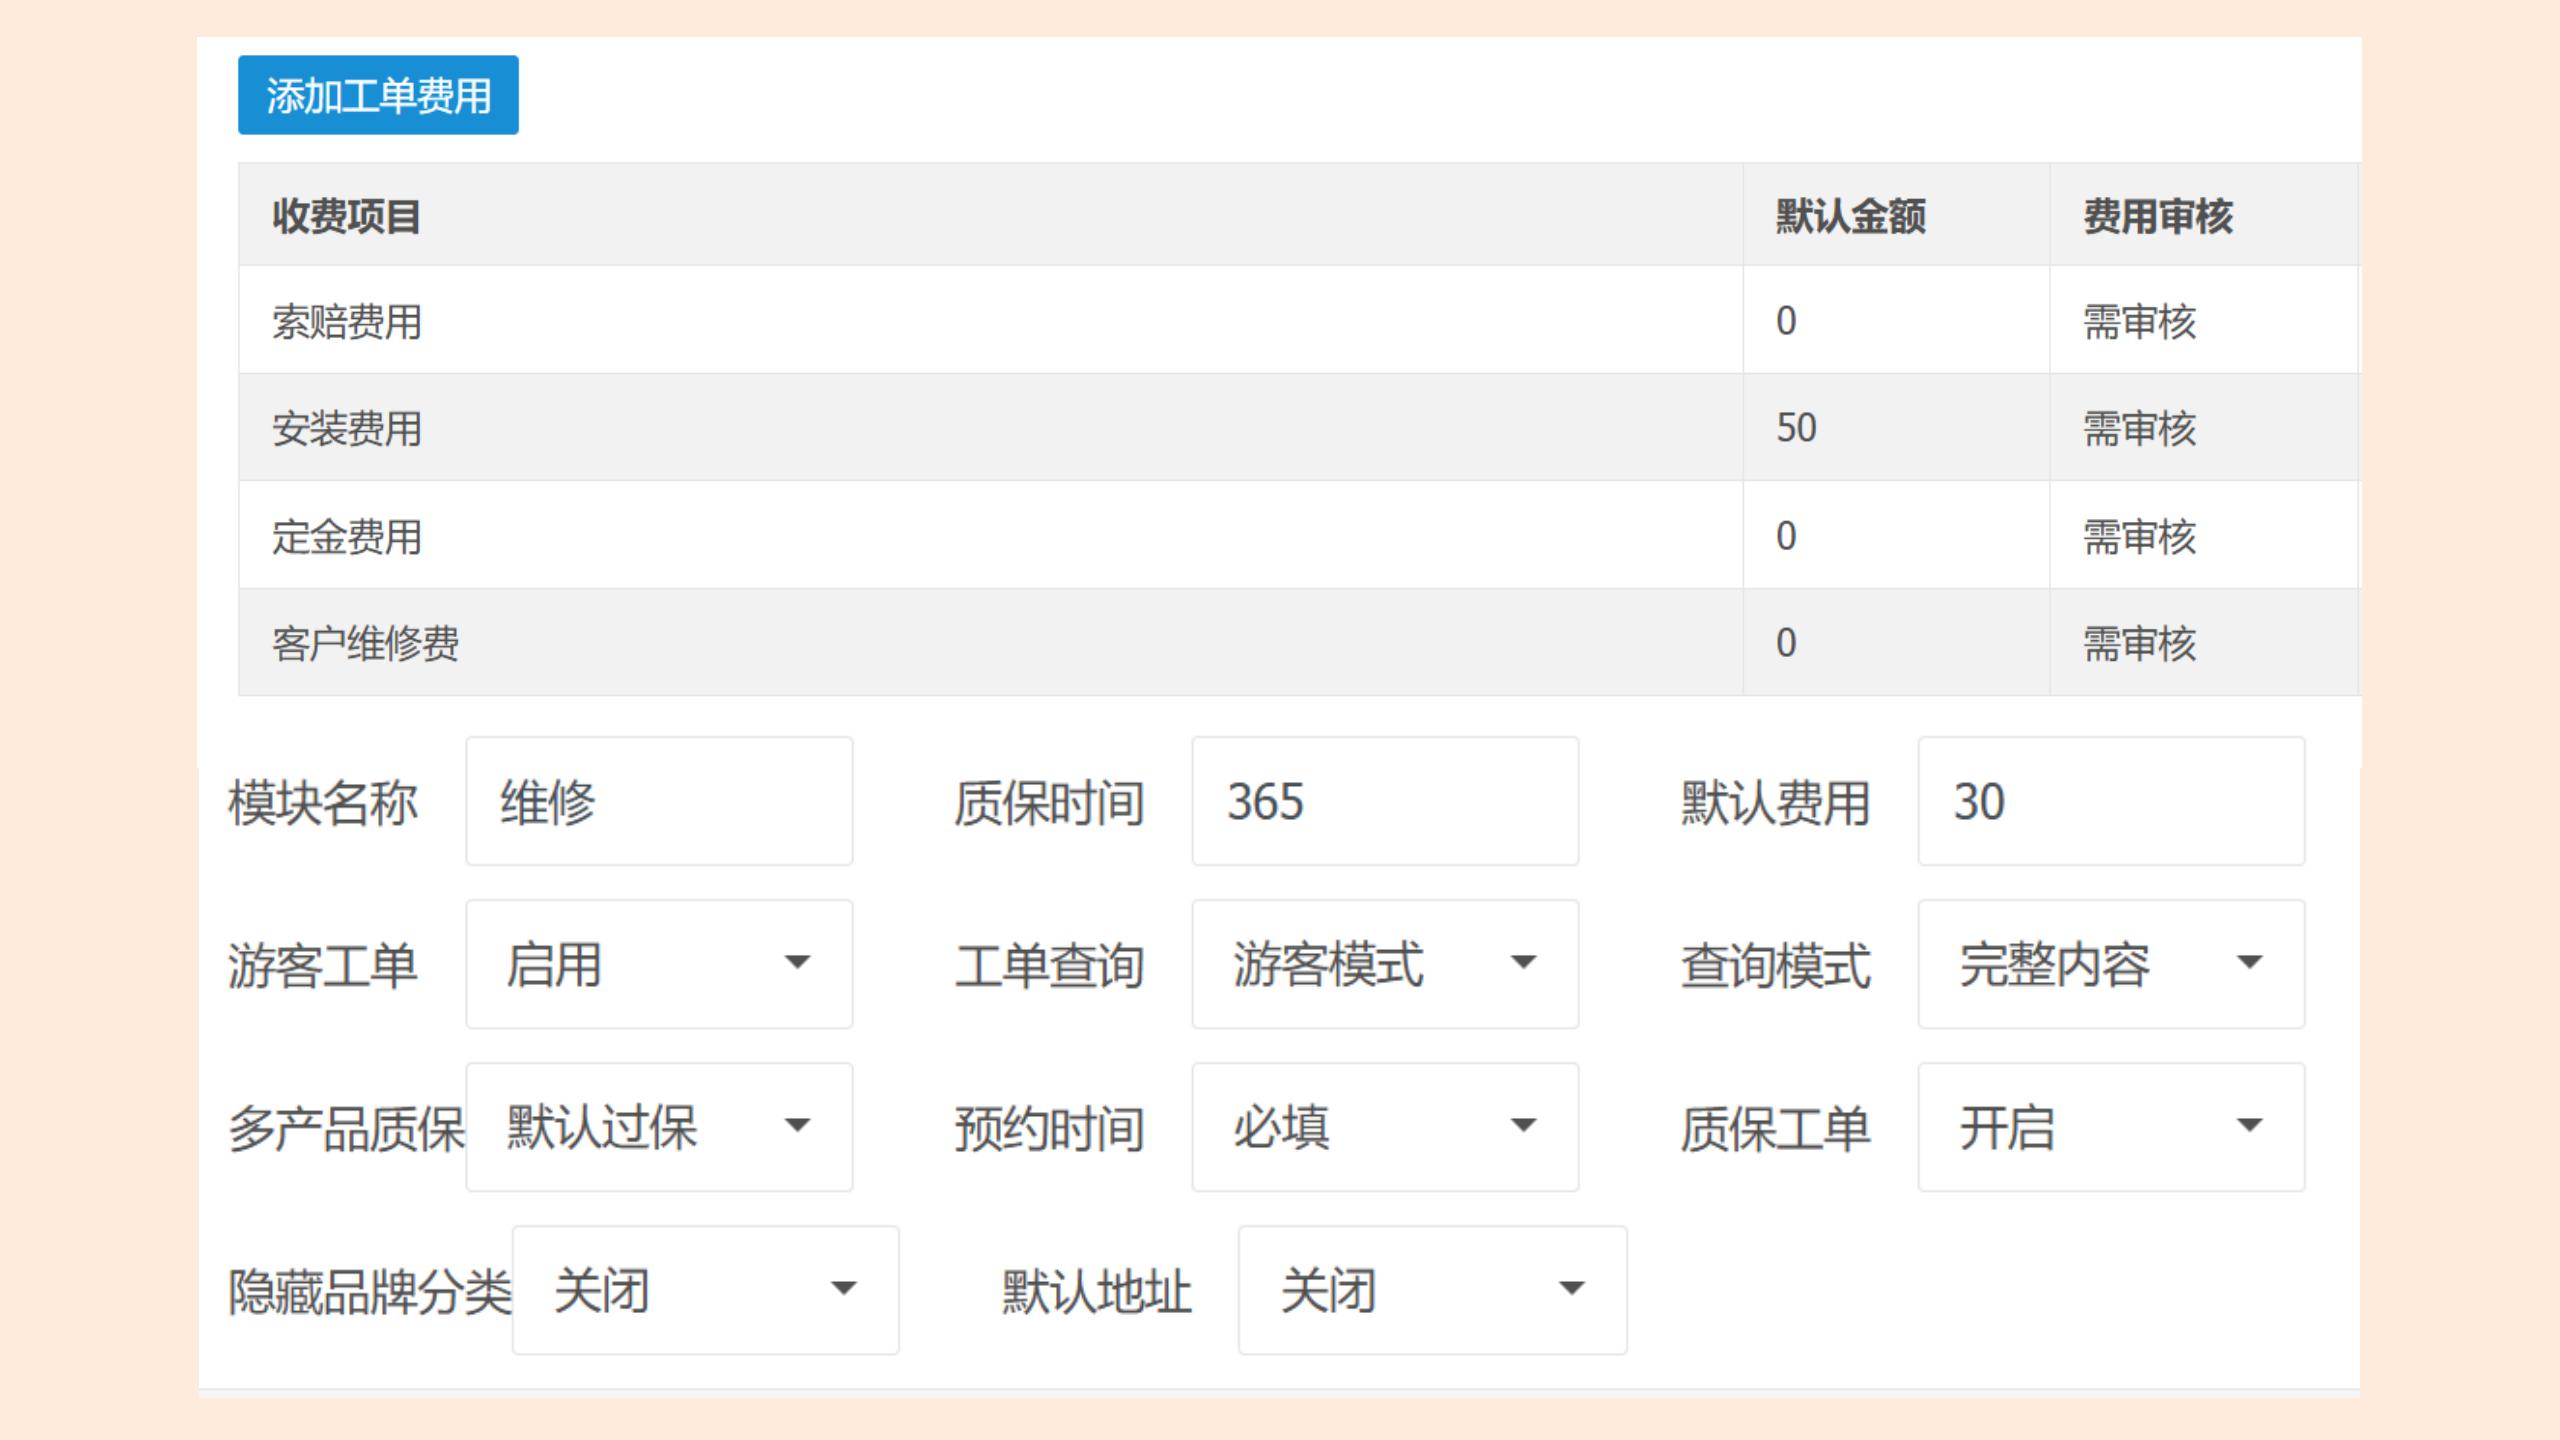Focus the 默认费用 field containing 30
The width and height of the screenshot is (2560, 1440).
(2110, 801)
